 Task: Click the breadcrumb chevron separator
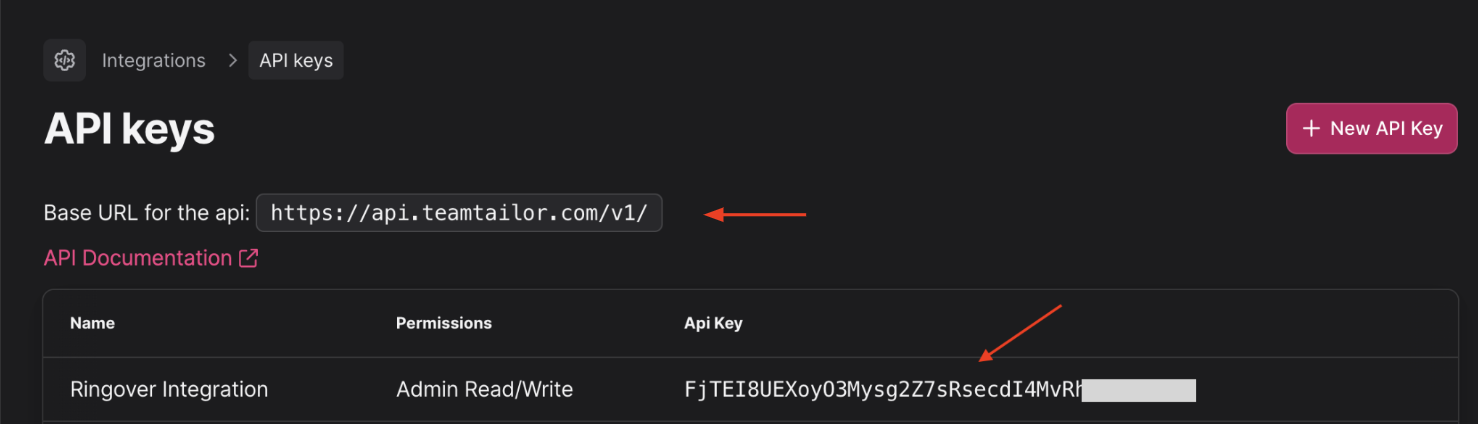pyautogui.click(x=232, y=60)
